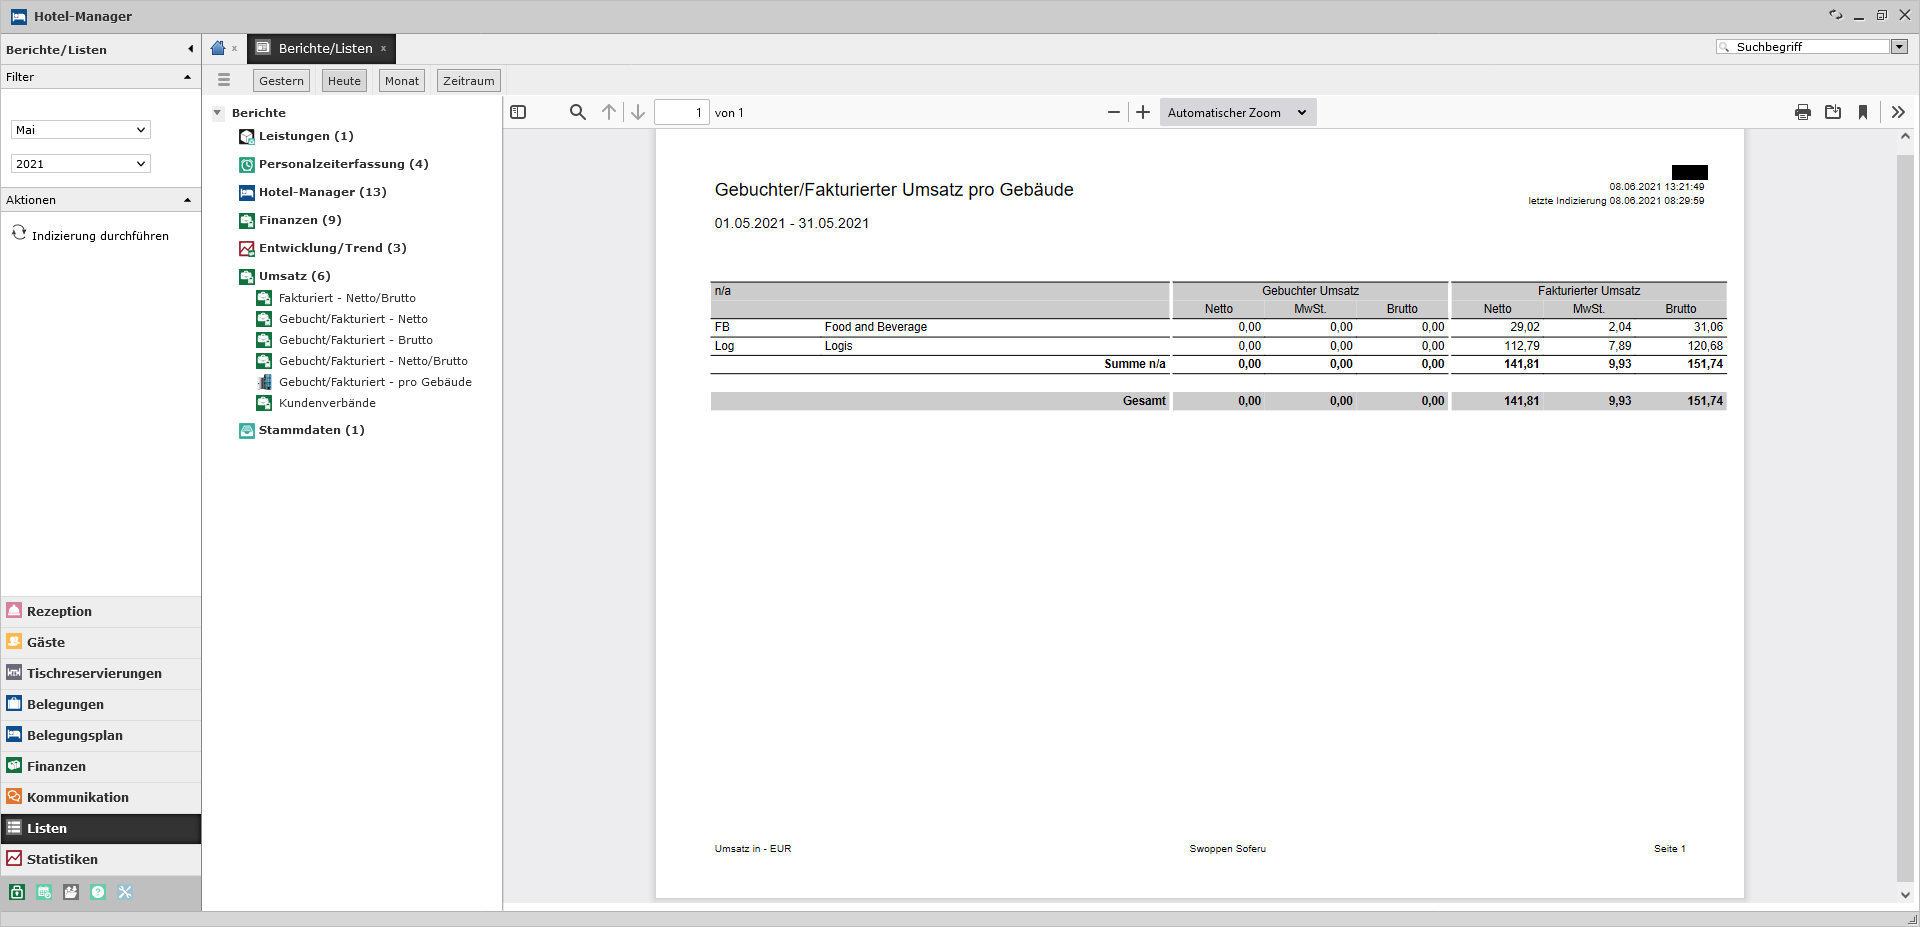This screenshot has height=927, width=1920.
Task: Close the Berichte/Listen tab
Action: (383, 48)
